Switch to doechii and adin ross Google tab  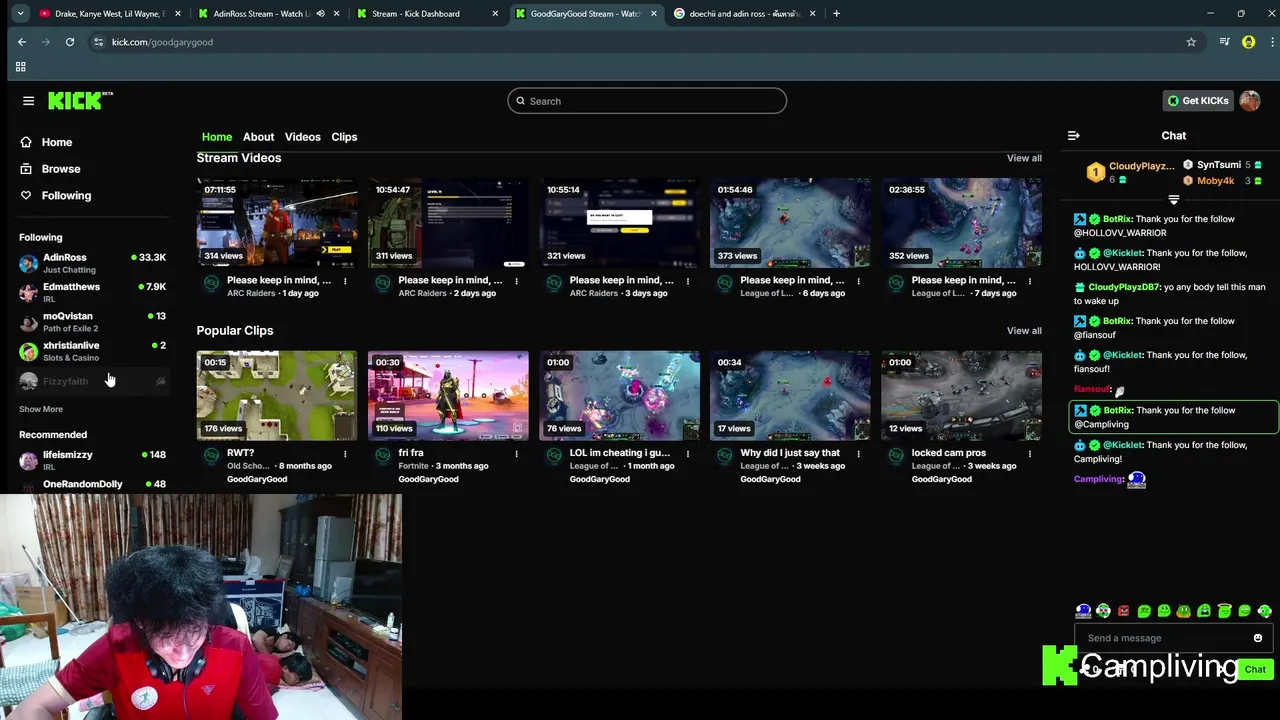pos(745,14)
